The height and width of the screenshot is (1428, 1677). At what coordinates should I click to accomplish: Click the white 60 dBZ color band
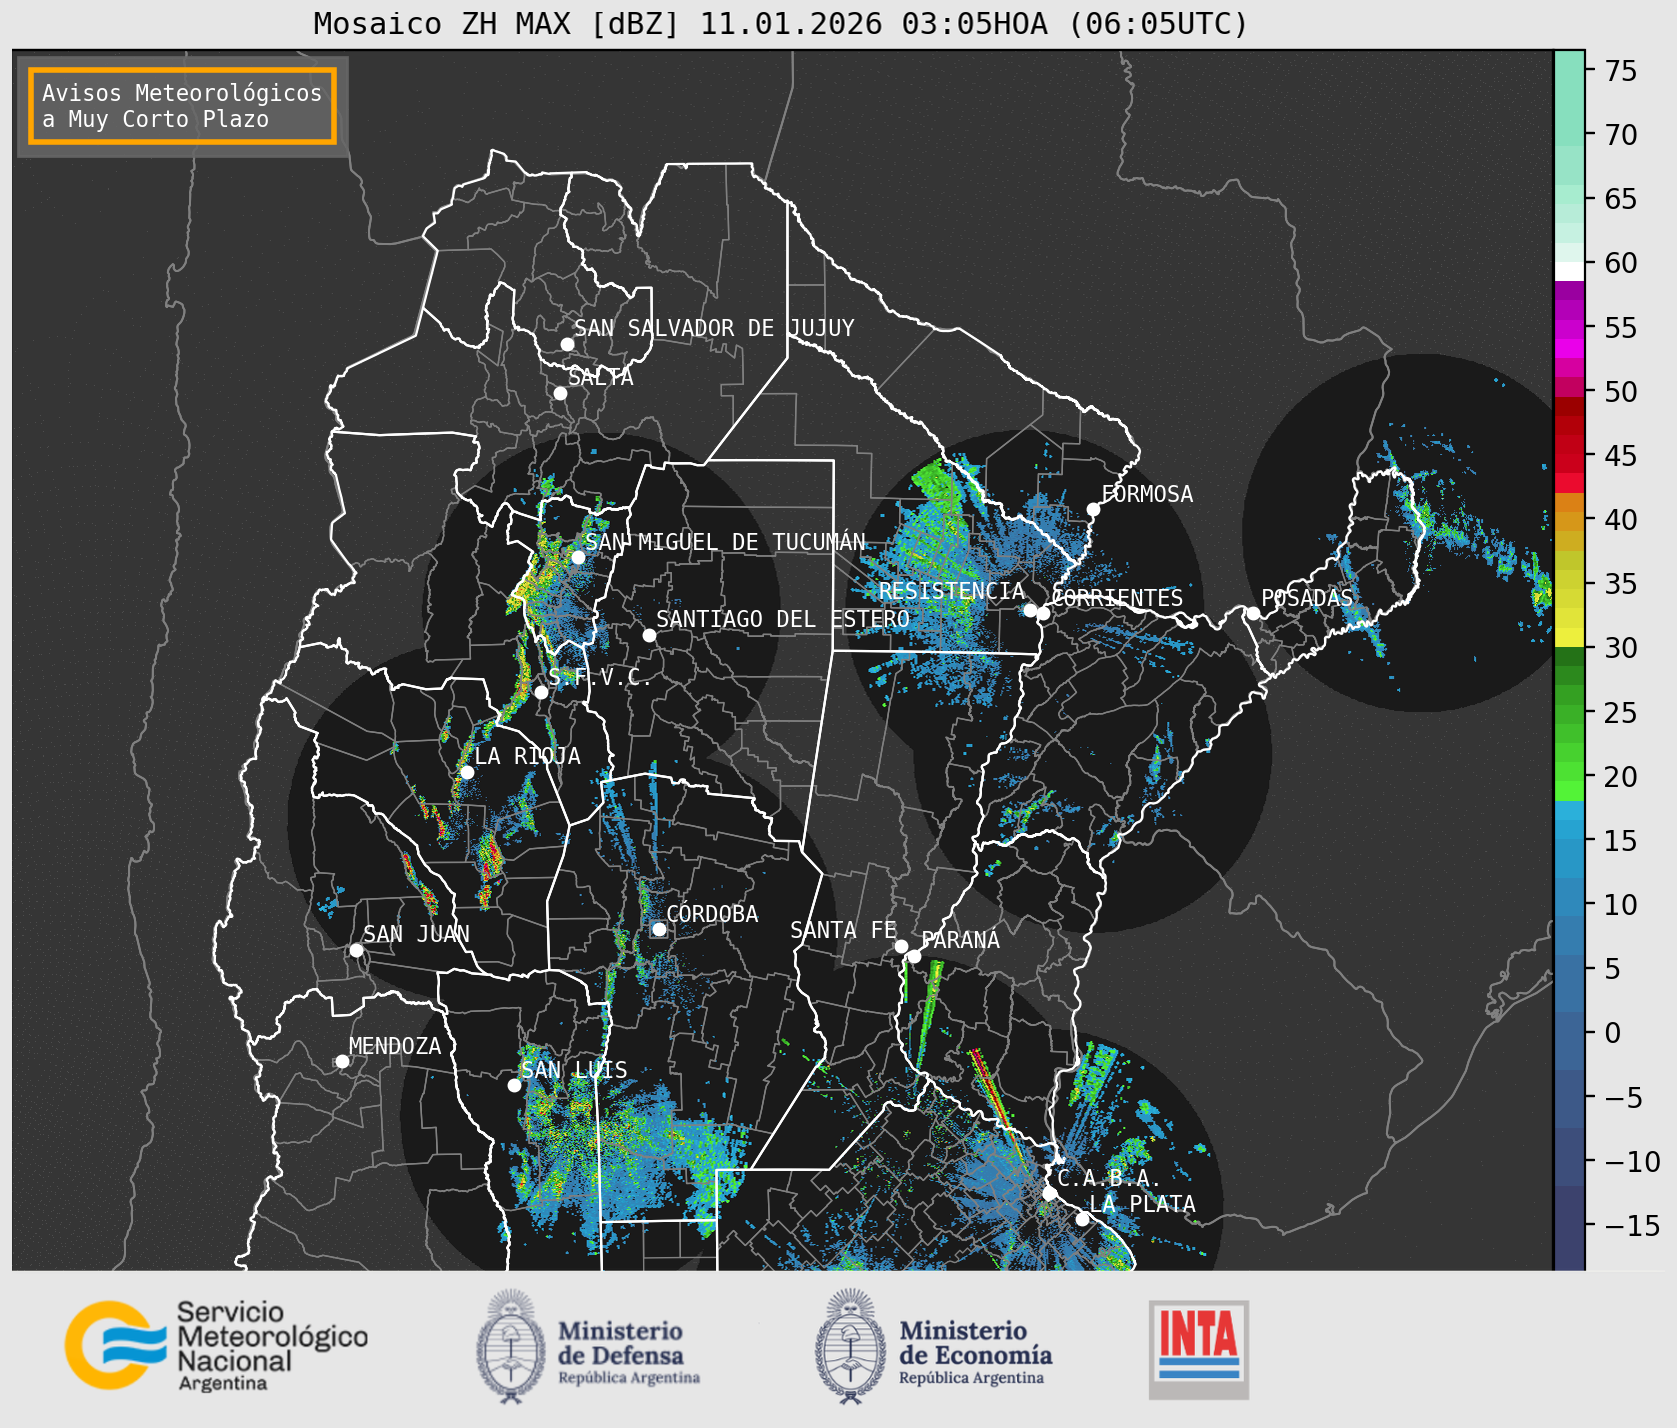pyautogui.click(x=1569, y=270)
